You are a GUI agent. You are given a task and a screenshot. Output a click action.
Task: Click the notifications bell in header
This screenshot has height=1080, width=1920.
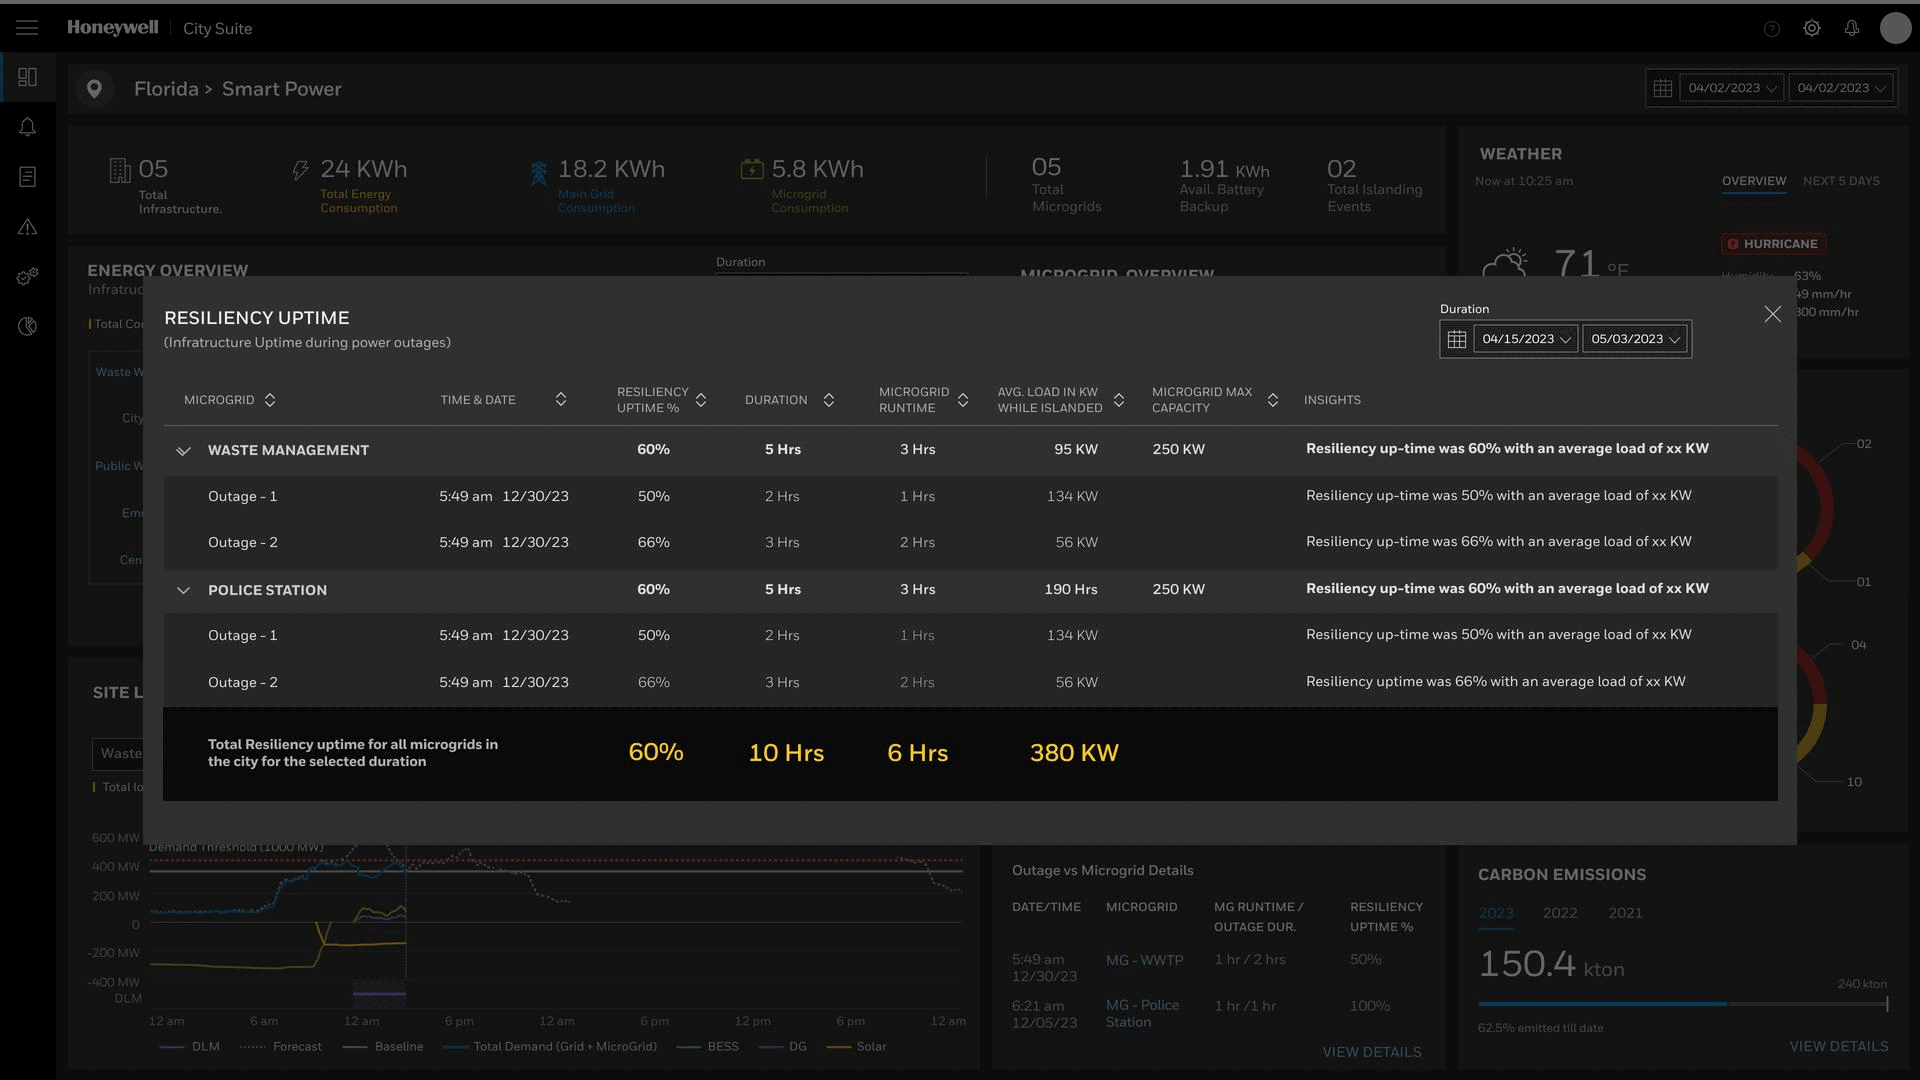1851,28
